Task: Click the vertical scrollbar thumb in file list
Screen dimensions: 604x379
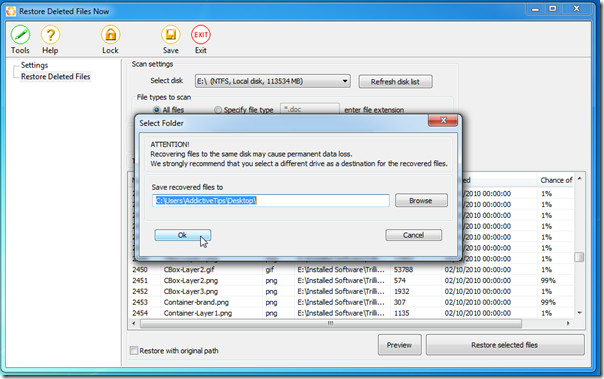Action: pos(579,257)
